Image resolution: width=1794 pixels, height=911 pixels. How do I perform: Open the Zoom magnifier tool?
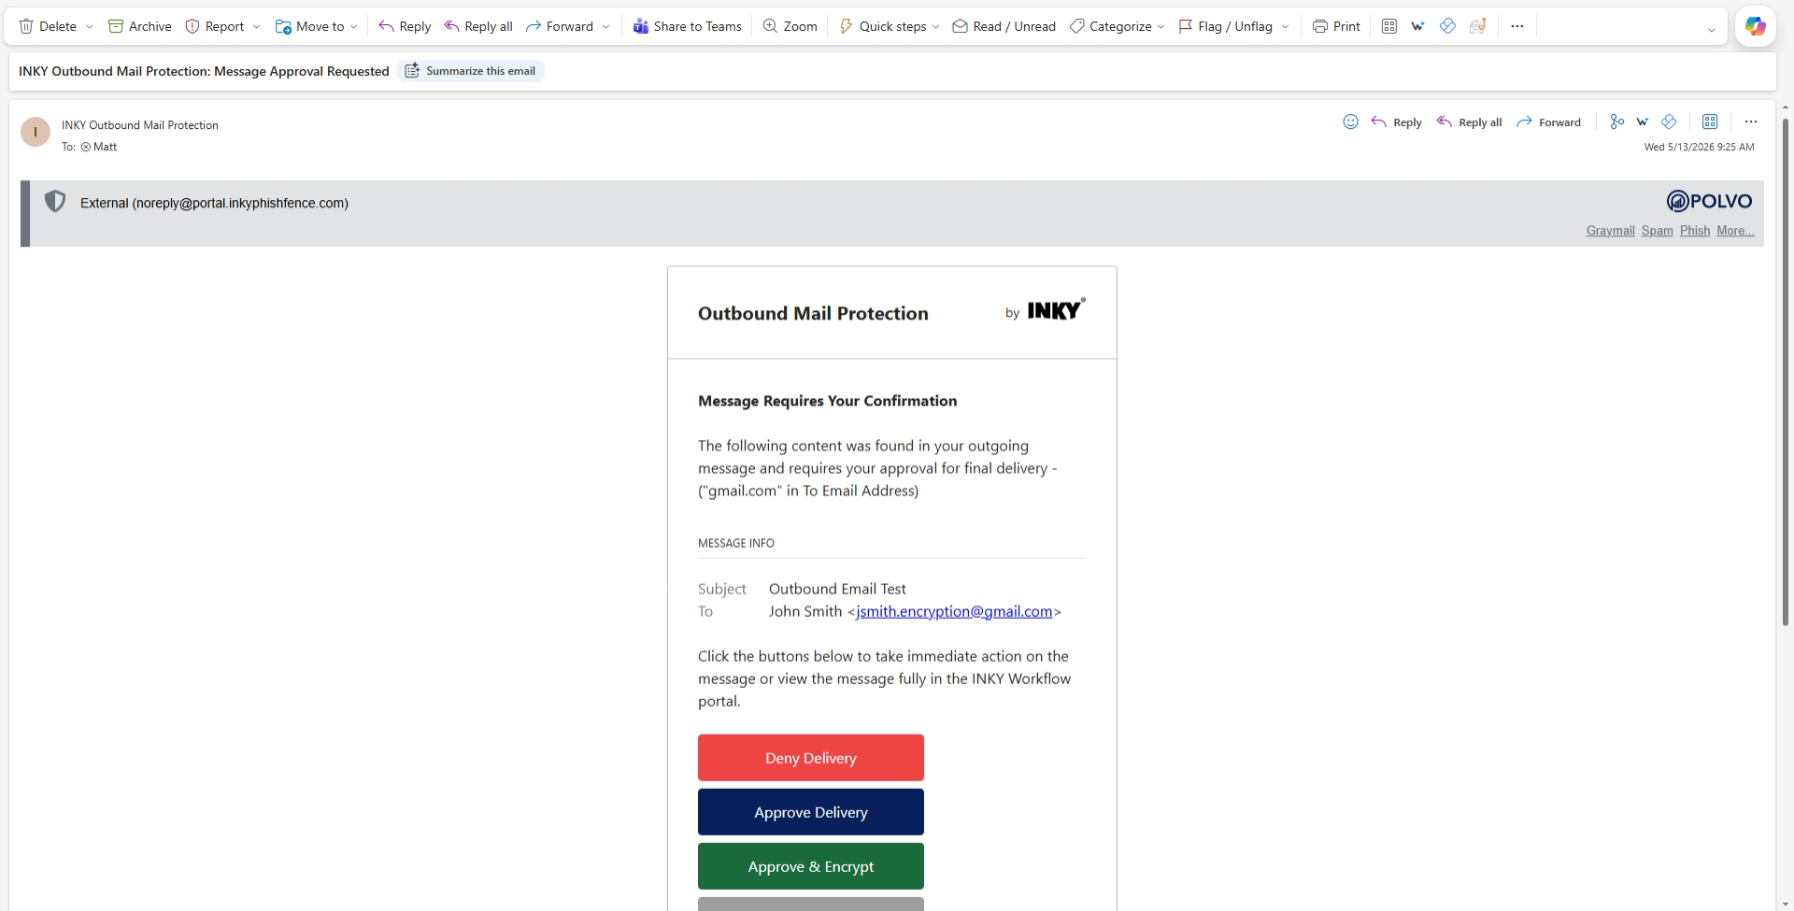(x=790, y=26)
